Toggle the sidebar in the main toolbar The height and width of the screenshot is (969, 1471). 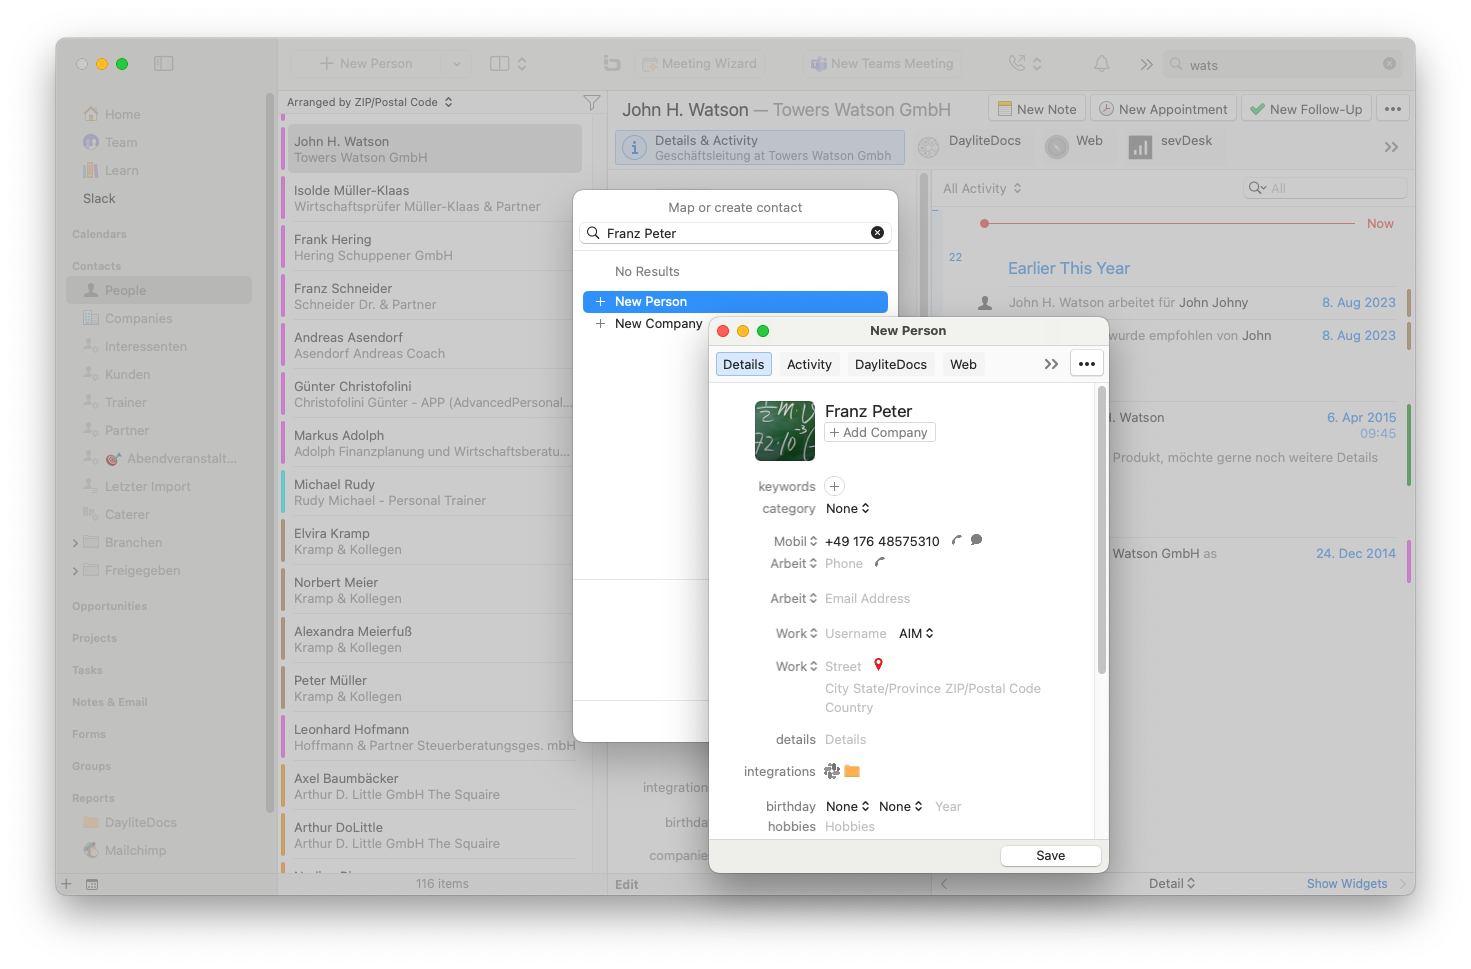coord(164,64)
